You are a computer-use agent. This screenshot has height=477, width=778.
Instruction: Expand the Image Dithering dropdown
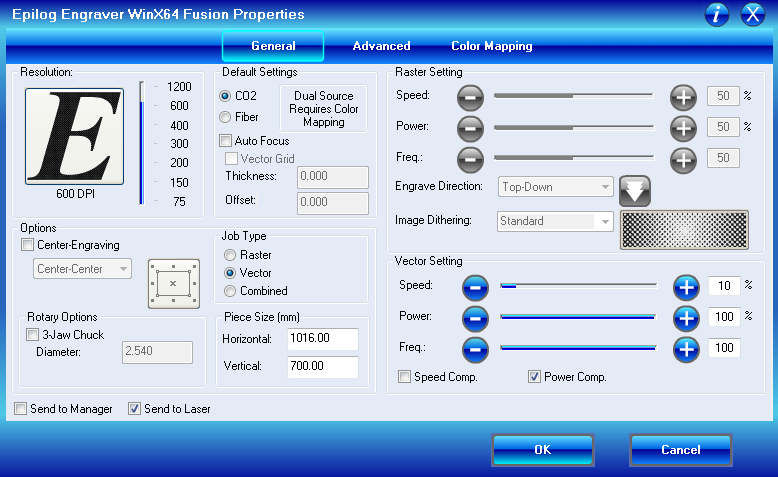[x=555, y=221]
